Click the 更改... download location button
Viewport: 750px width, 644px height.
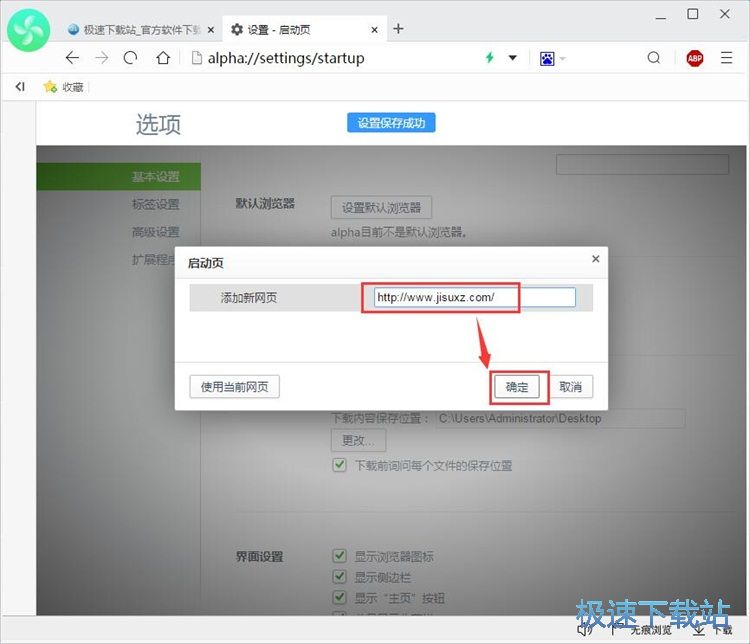pos(358,440)
